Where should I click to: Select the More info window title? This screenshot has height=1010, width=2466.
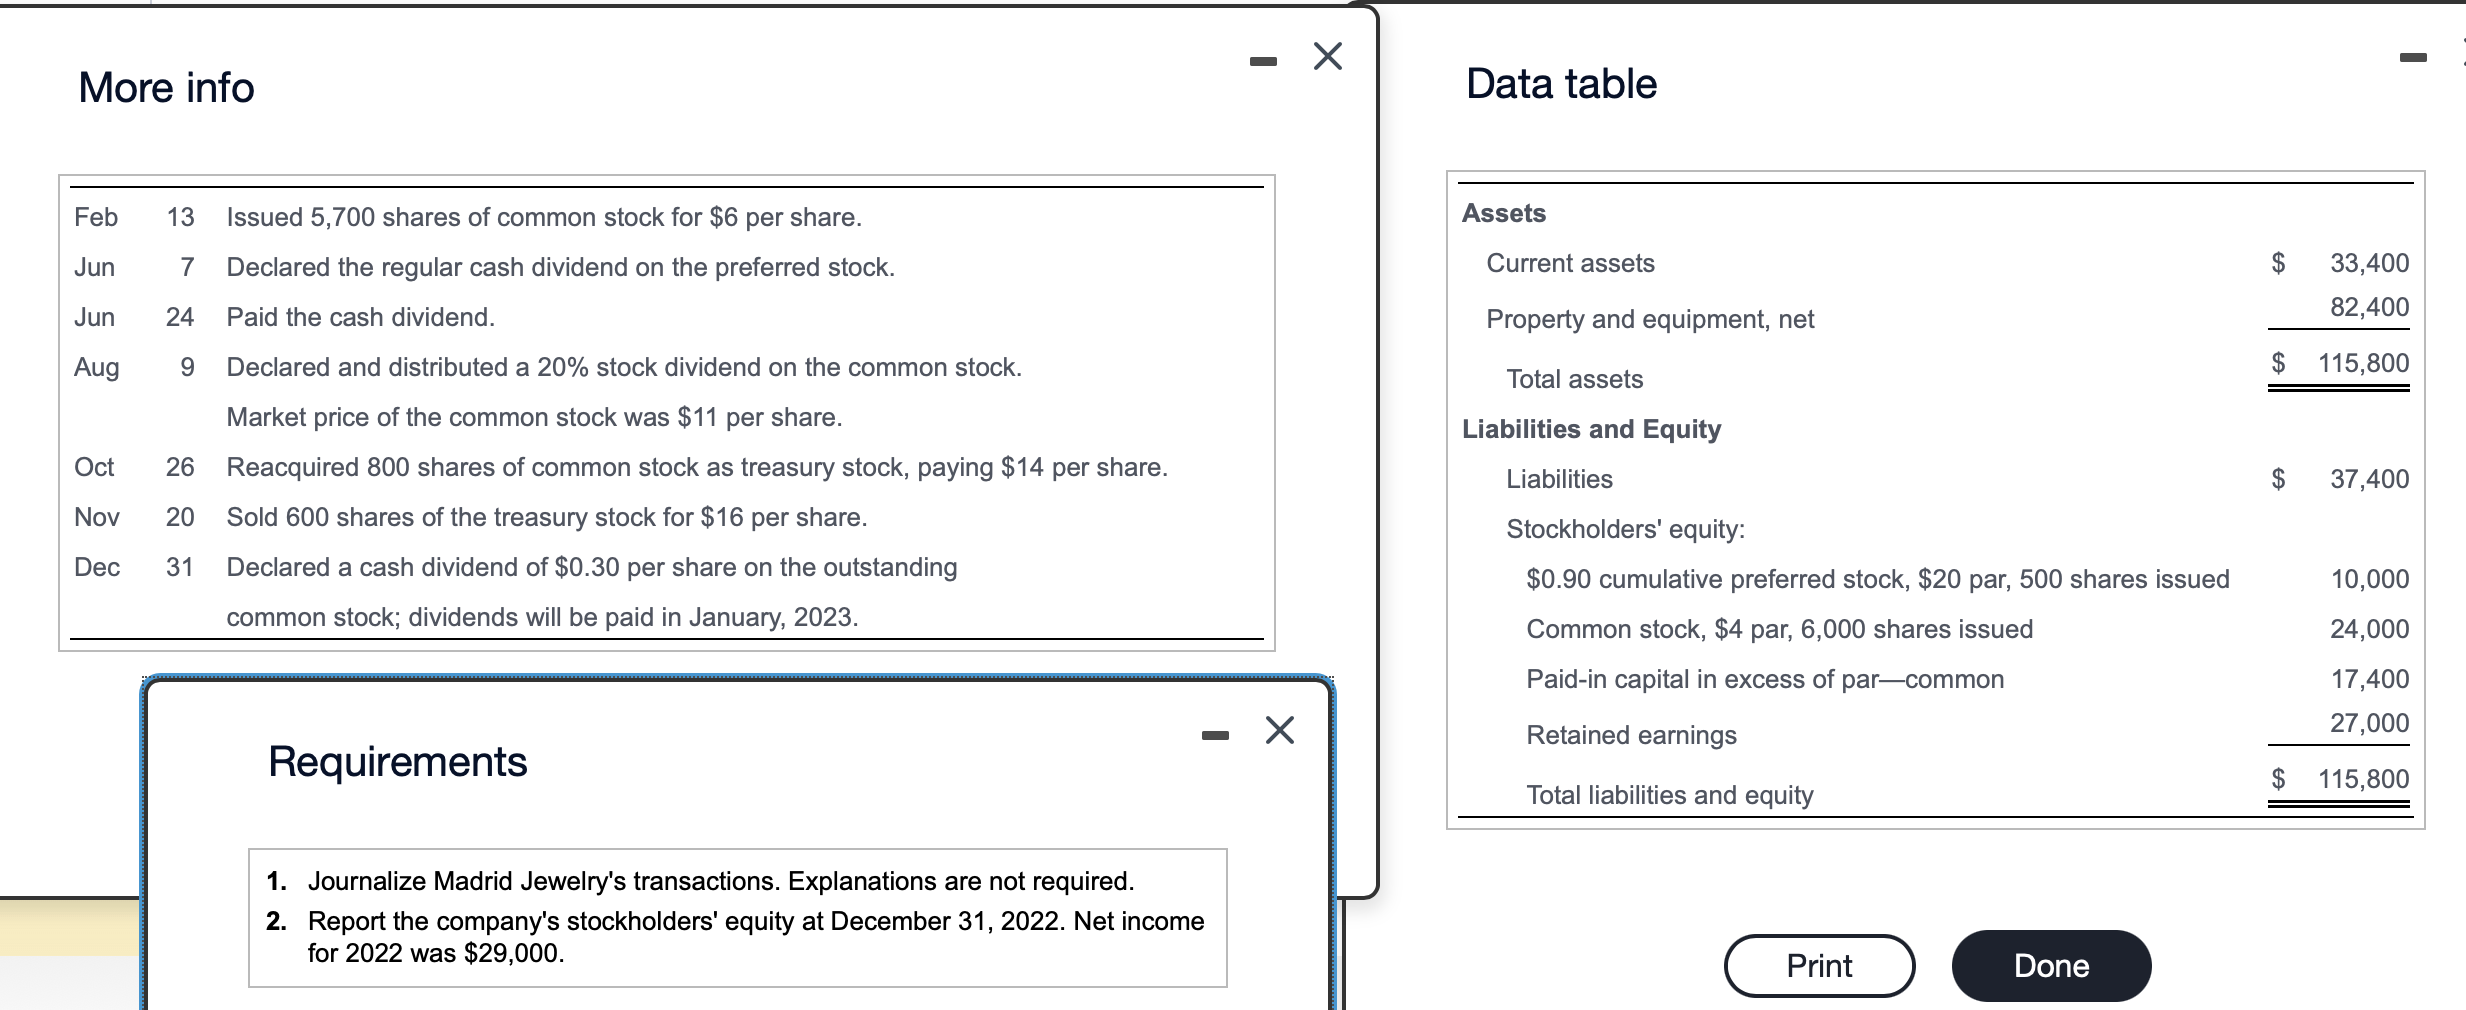[165, 88]
